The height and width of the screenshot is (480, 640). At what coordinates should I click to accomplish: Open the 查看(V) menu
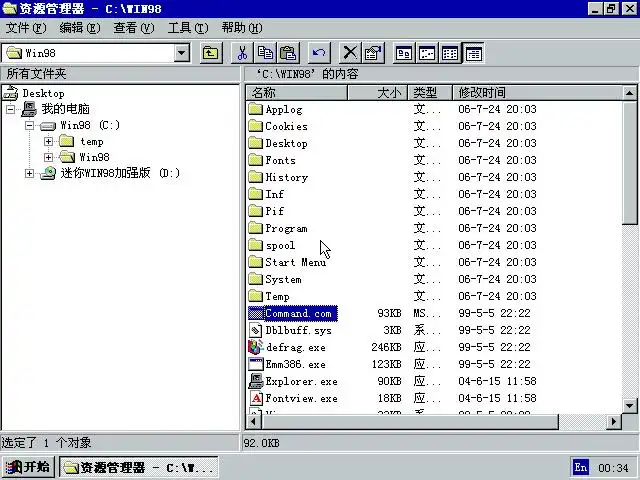coord(133,28)
